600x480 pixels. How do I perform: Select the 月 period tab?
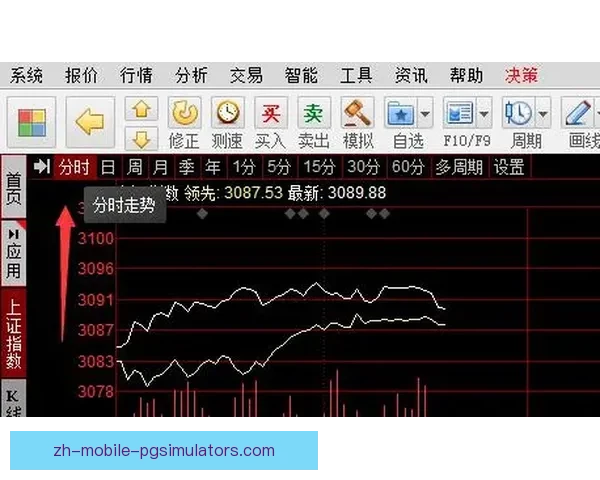160,167
